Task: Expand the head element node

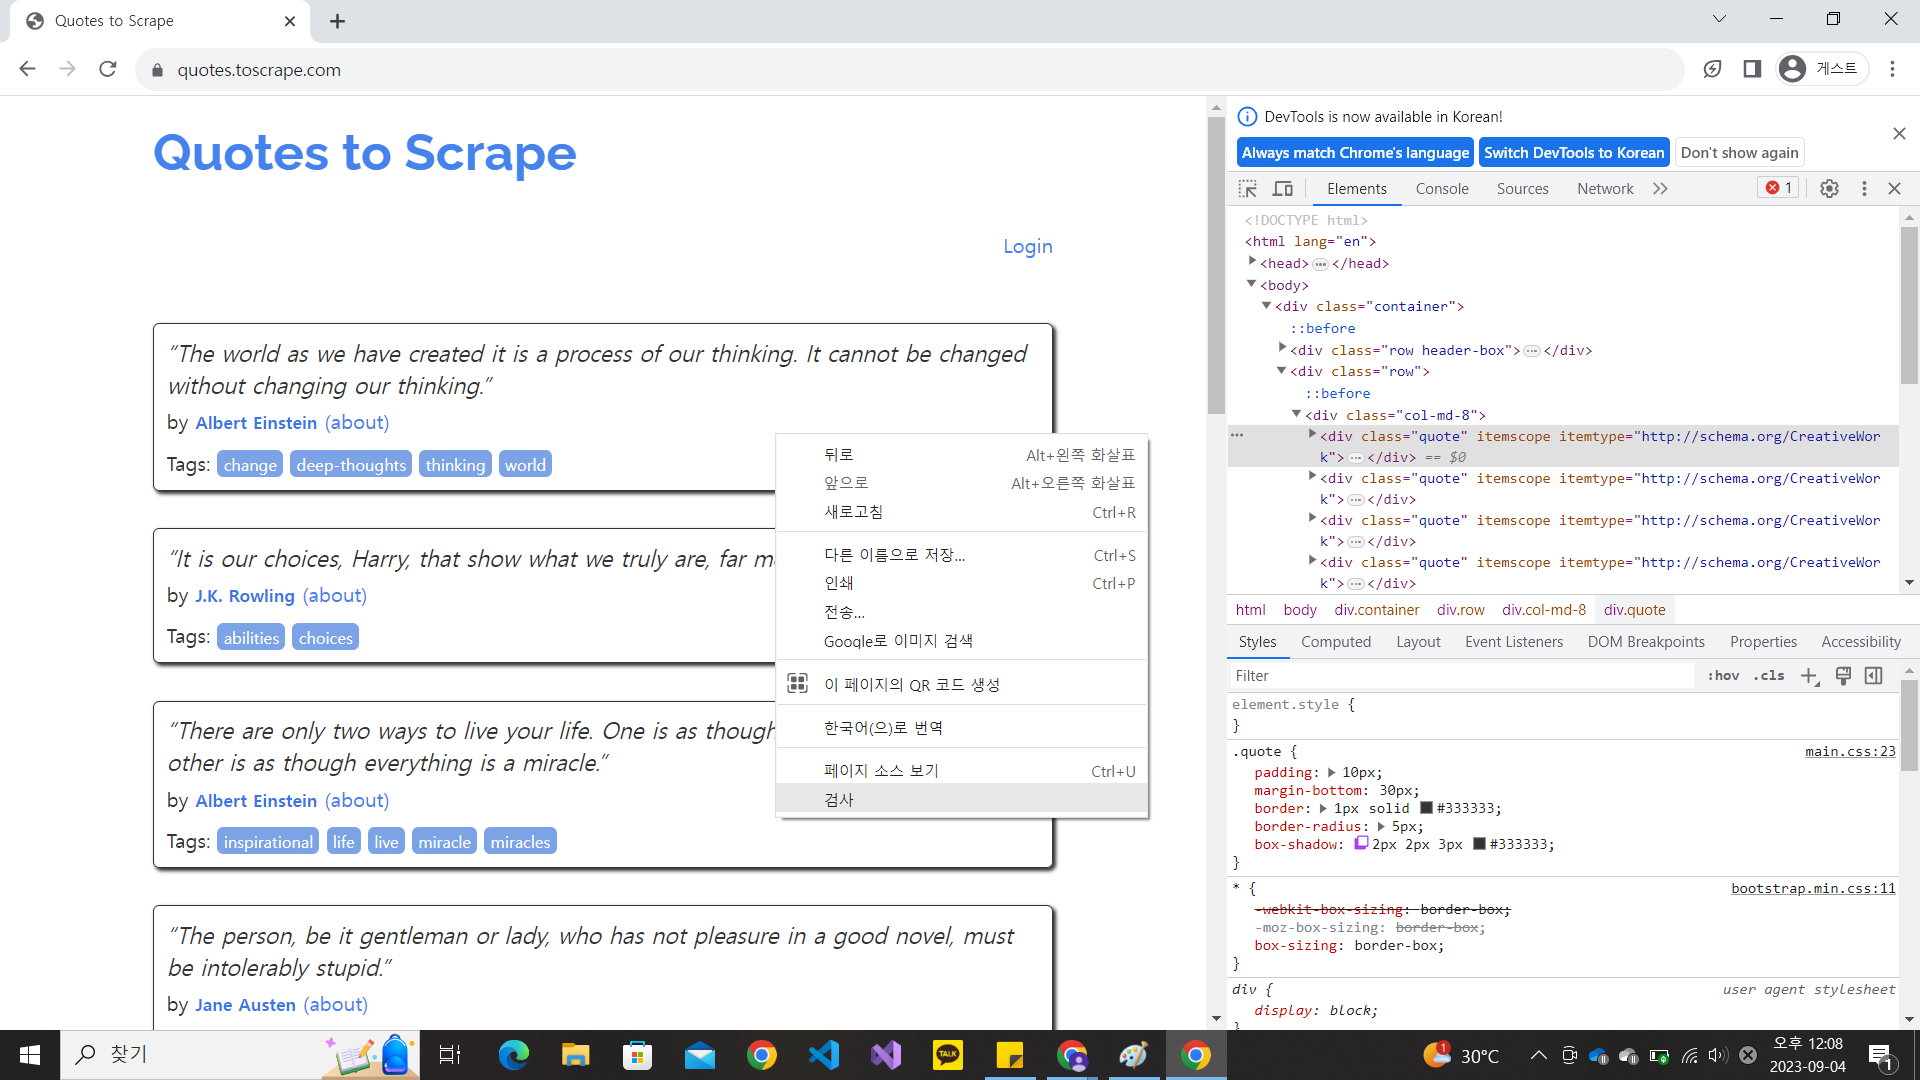Action: pos(1252,262)
